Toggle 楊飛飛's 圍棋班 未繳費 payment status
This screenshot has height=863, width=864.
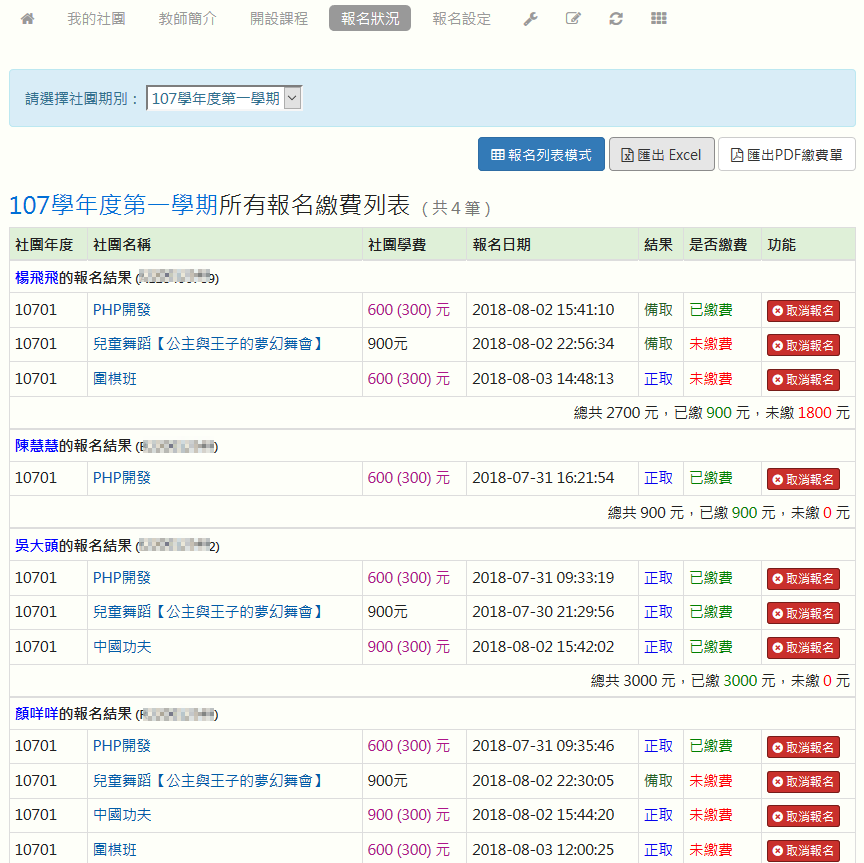coord(710,379)
